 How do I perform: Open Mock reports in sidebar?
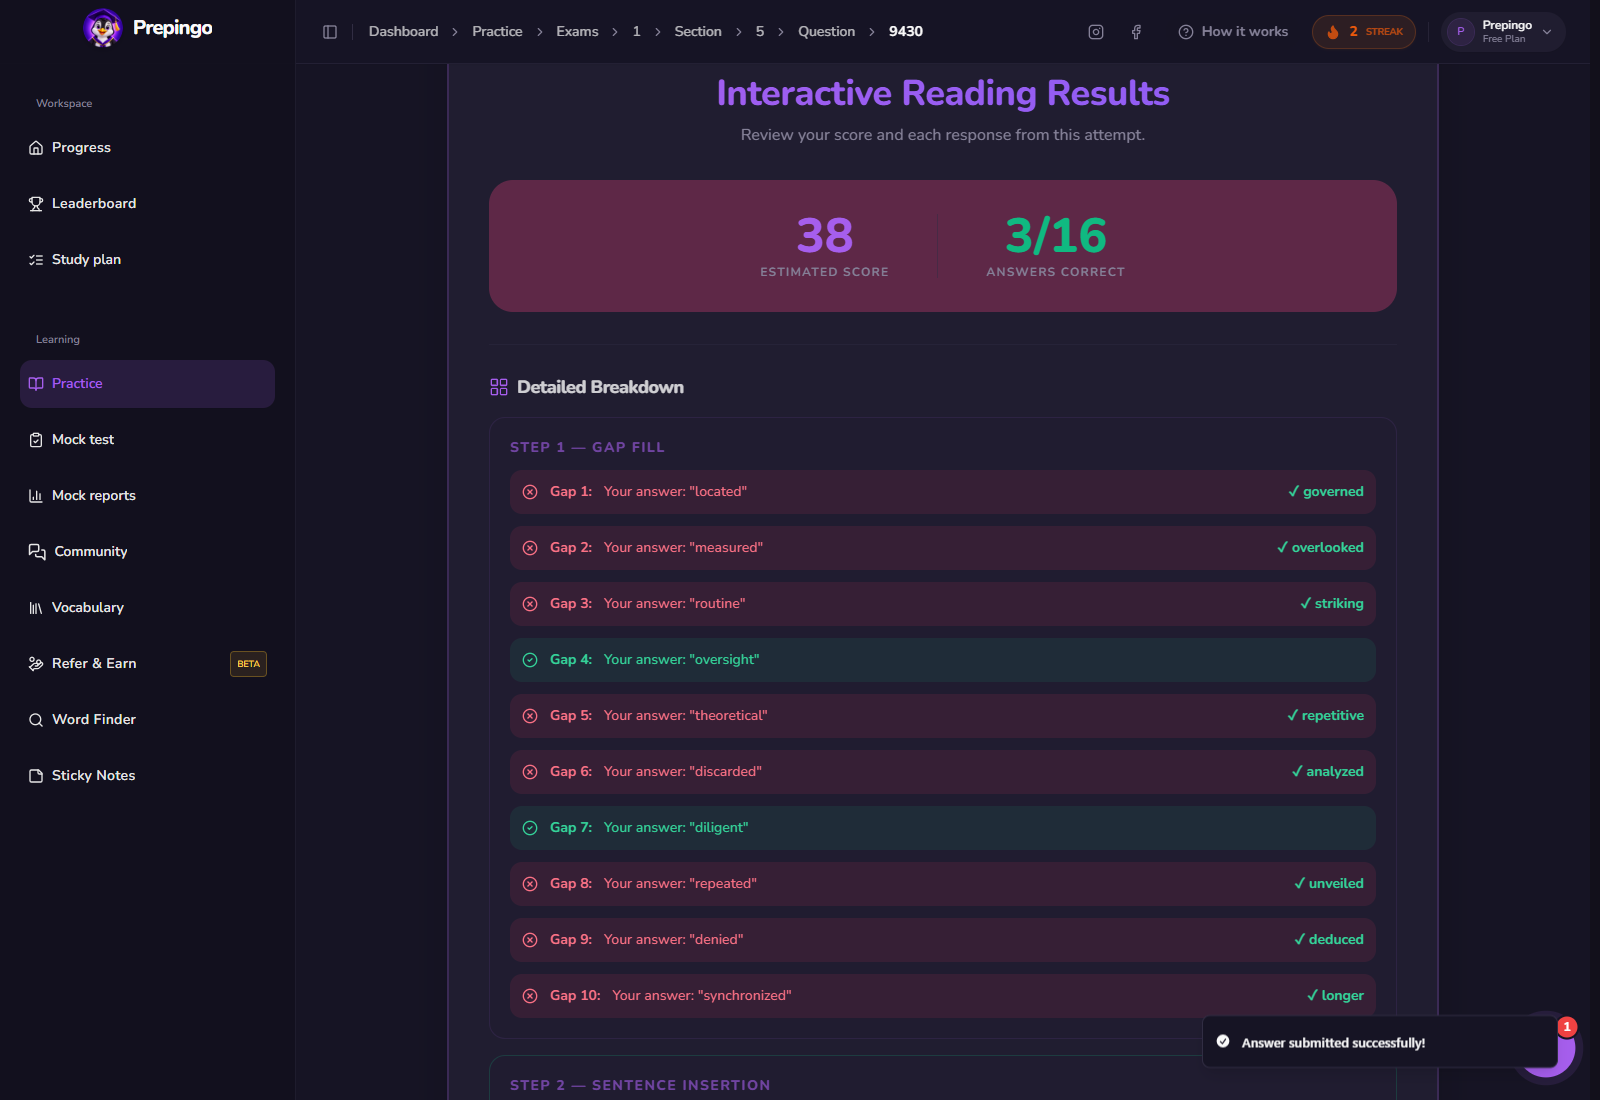point(147,496)
